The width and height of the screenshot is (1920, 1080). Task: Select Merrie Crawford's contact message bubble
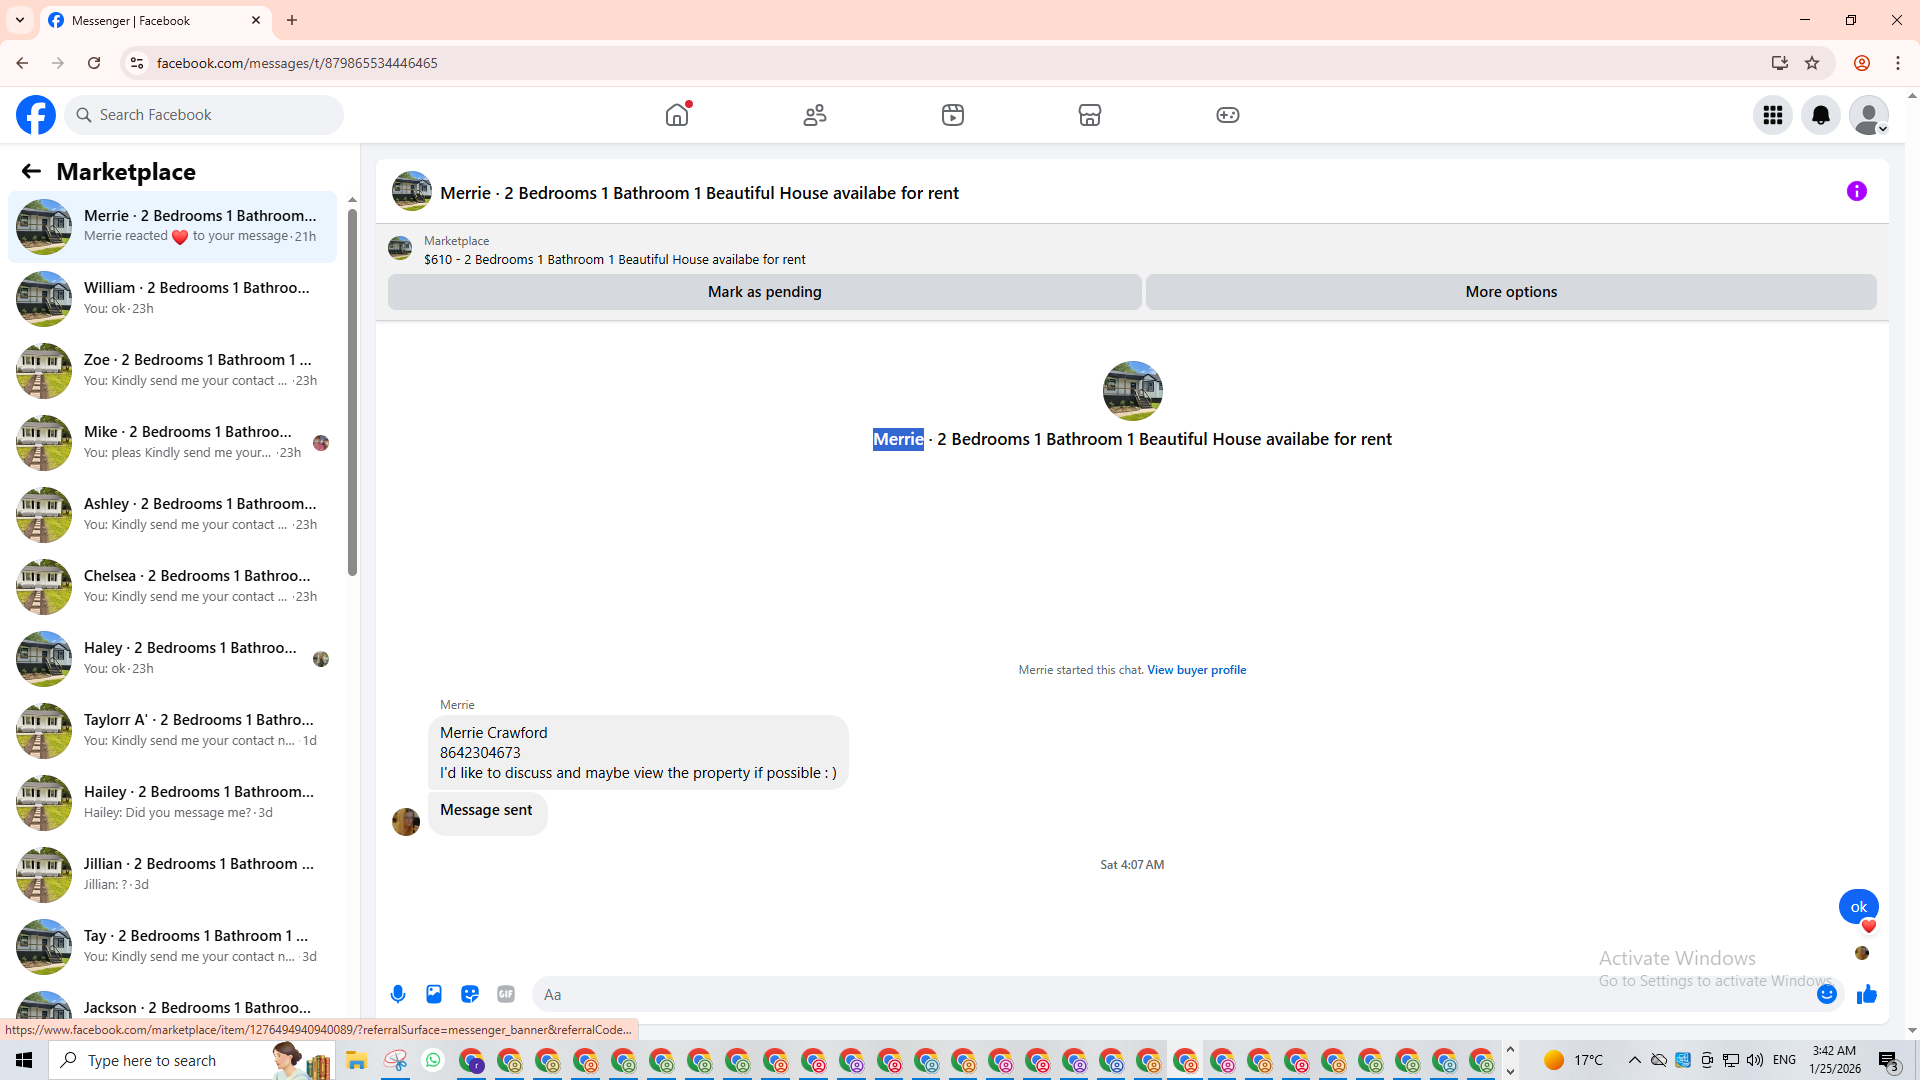coord(638,753)
